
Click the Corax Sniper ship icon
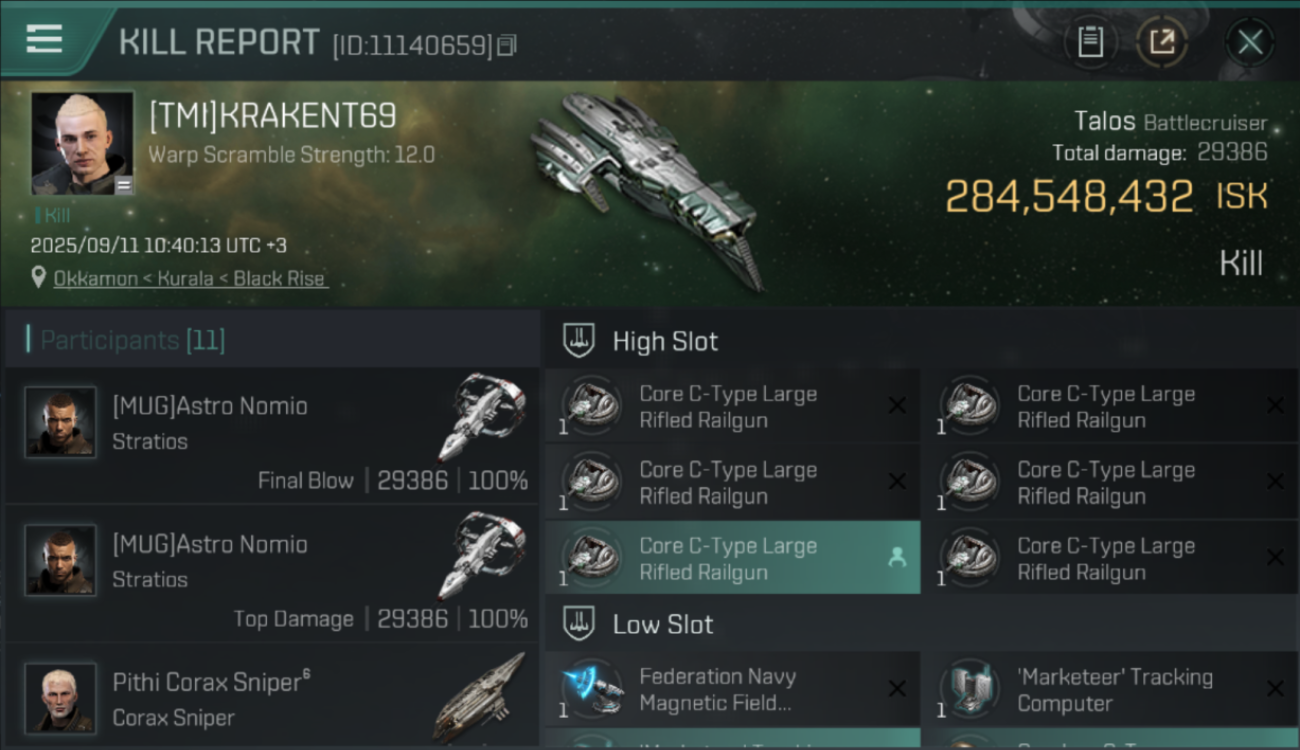[480, 697]
